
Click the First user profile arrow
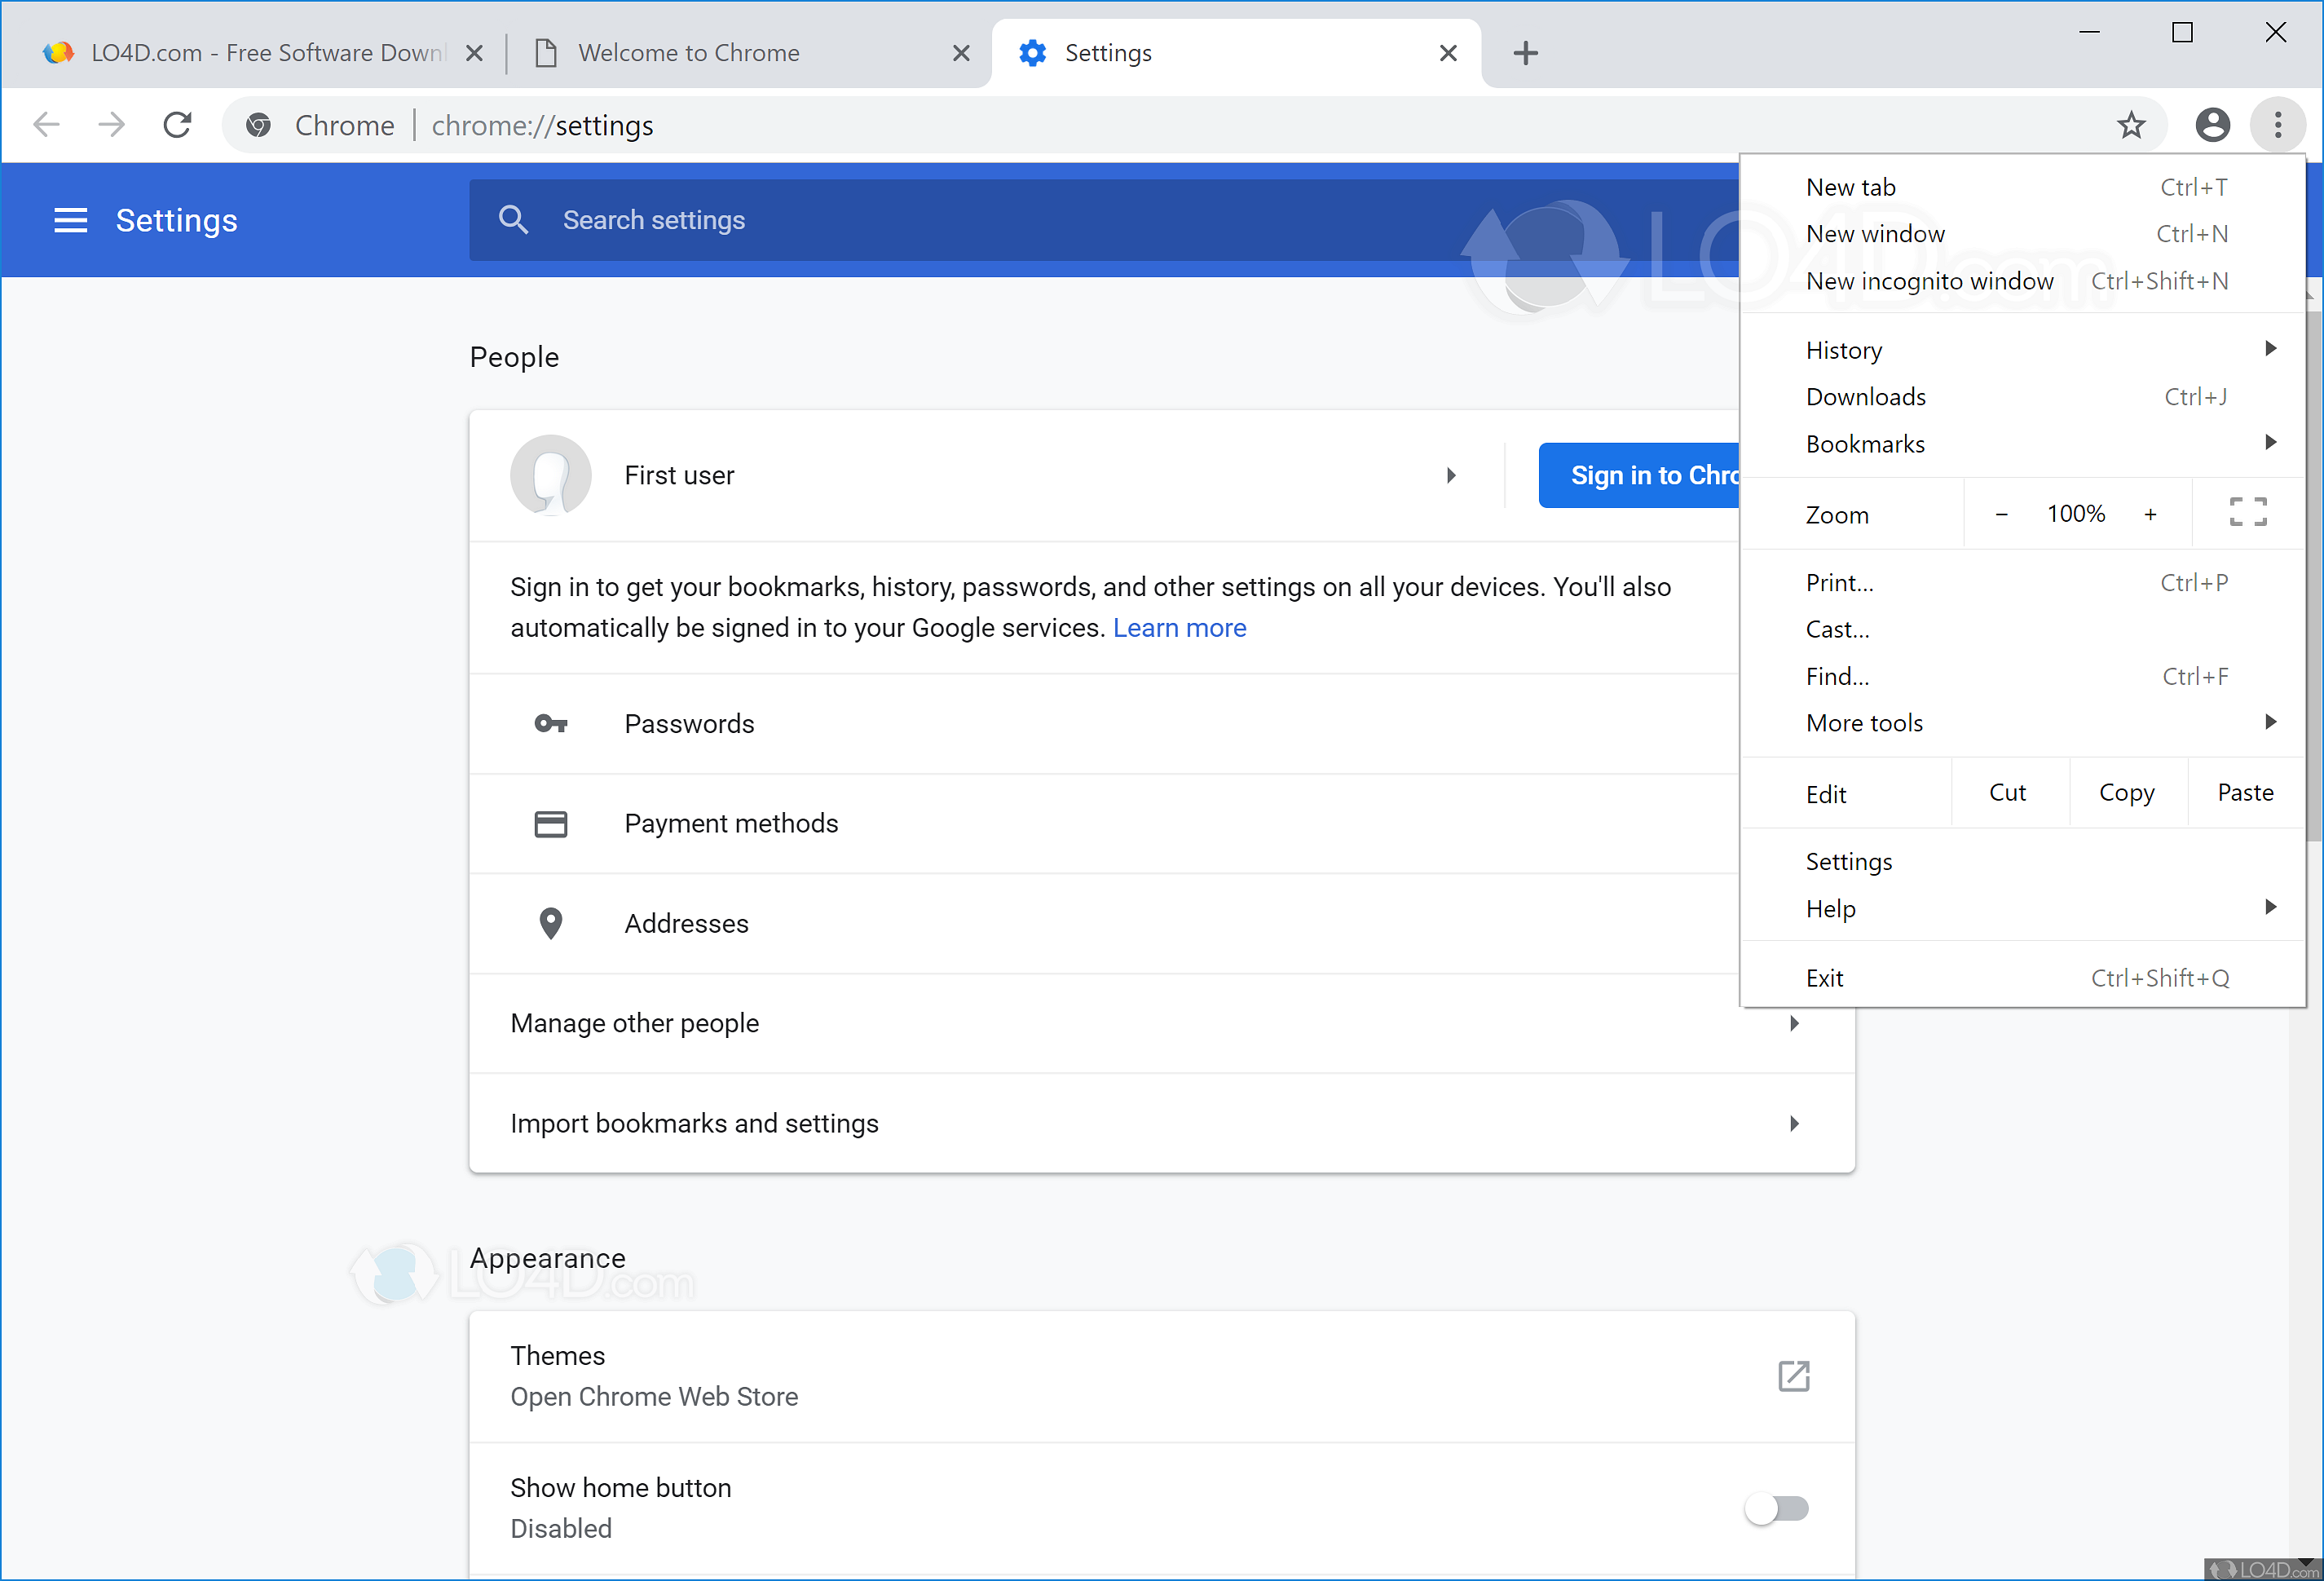[1448, 475]
